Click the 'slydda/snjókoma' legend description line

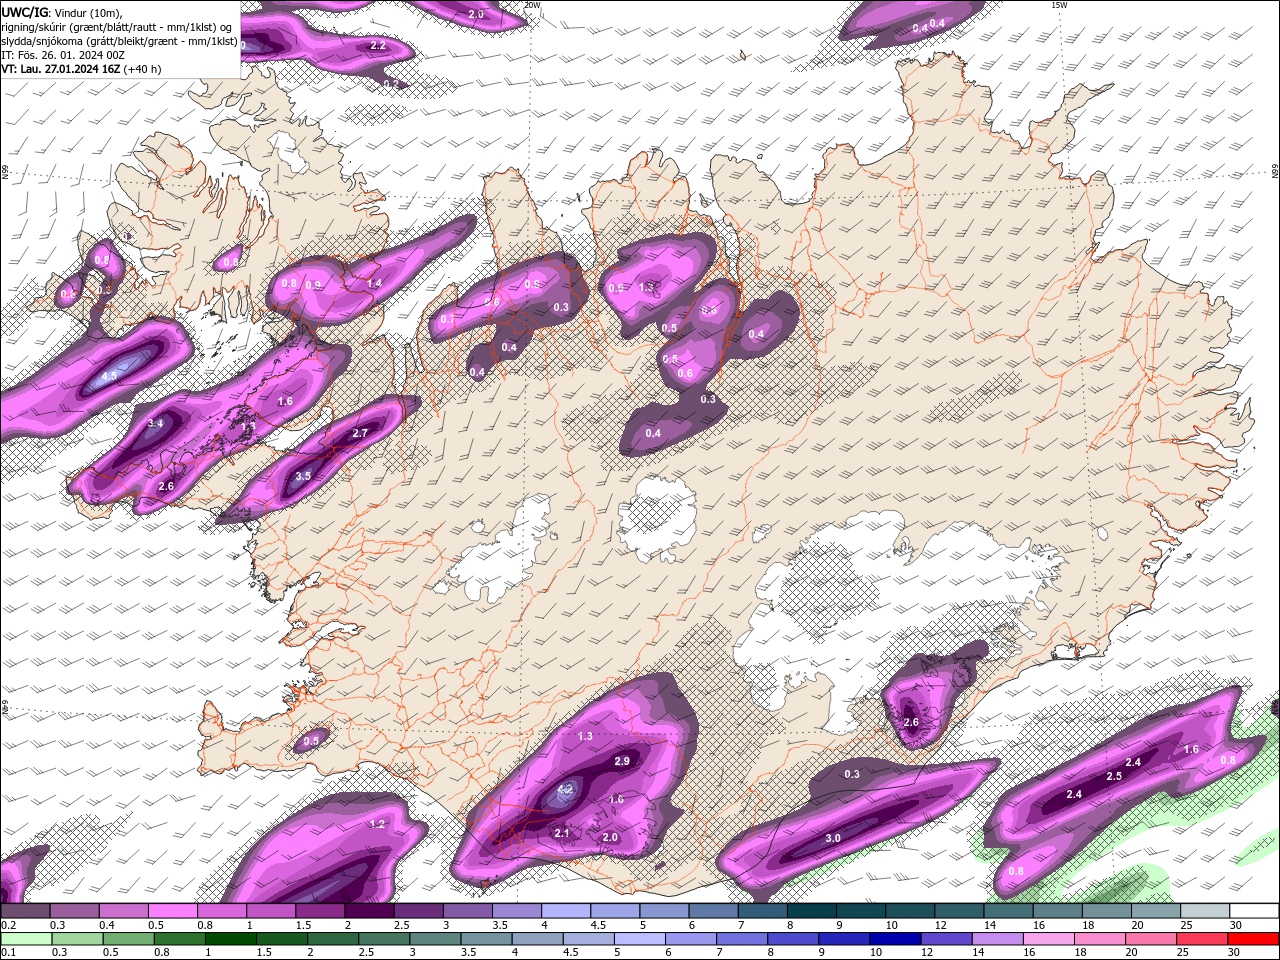(119, 41)
